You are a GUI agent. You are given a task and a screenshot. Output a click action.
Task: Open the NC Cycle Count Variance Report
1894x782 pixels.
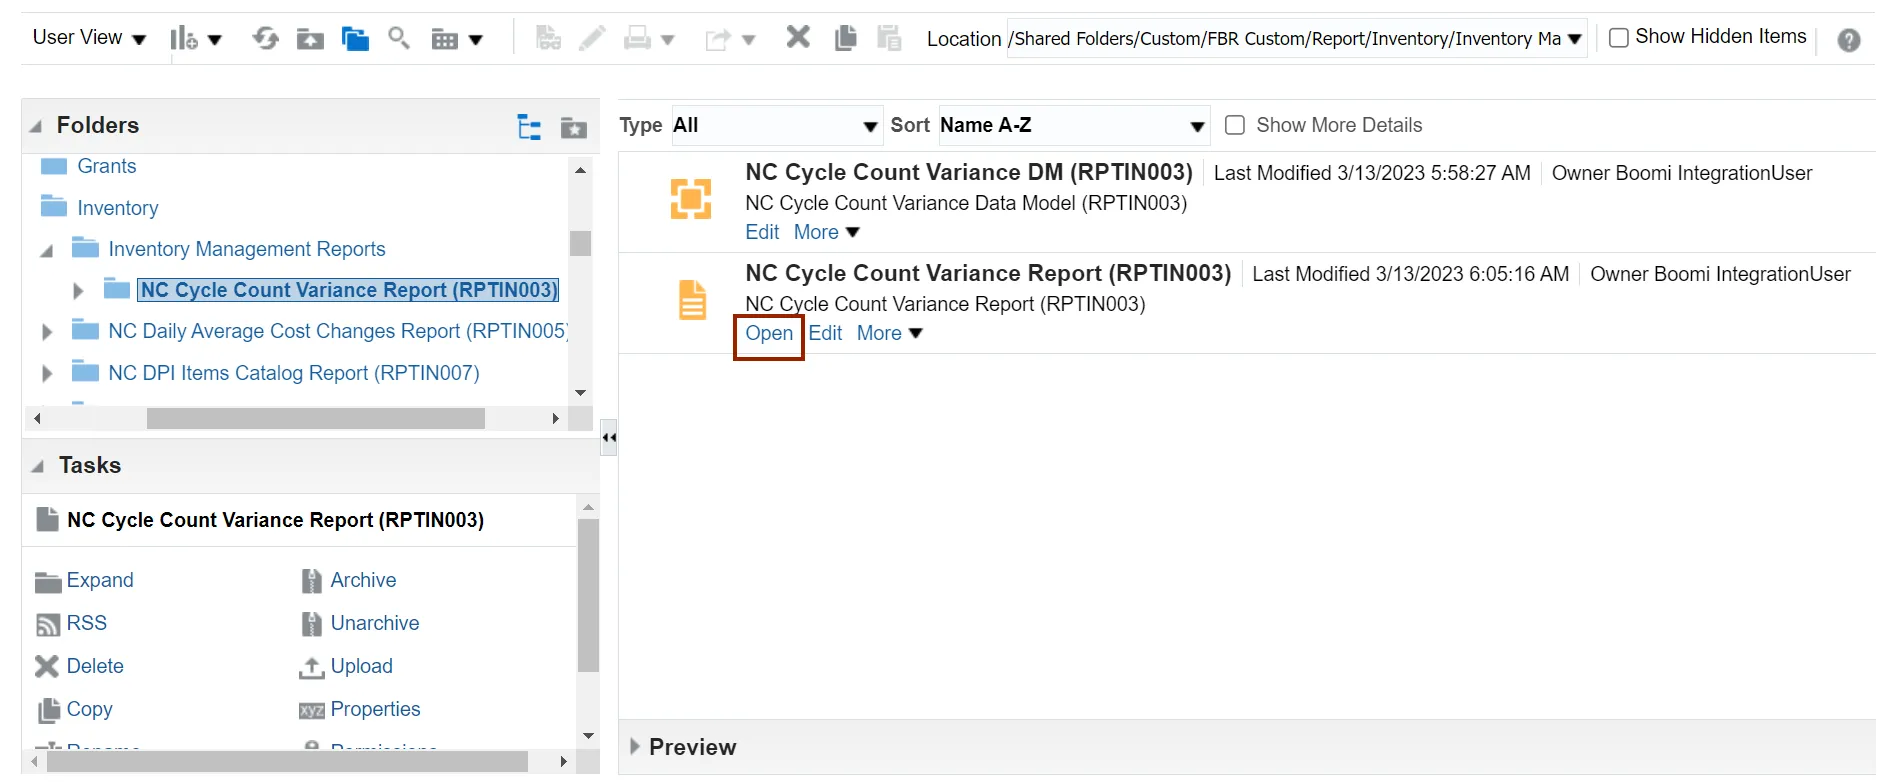pos(768,334)
